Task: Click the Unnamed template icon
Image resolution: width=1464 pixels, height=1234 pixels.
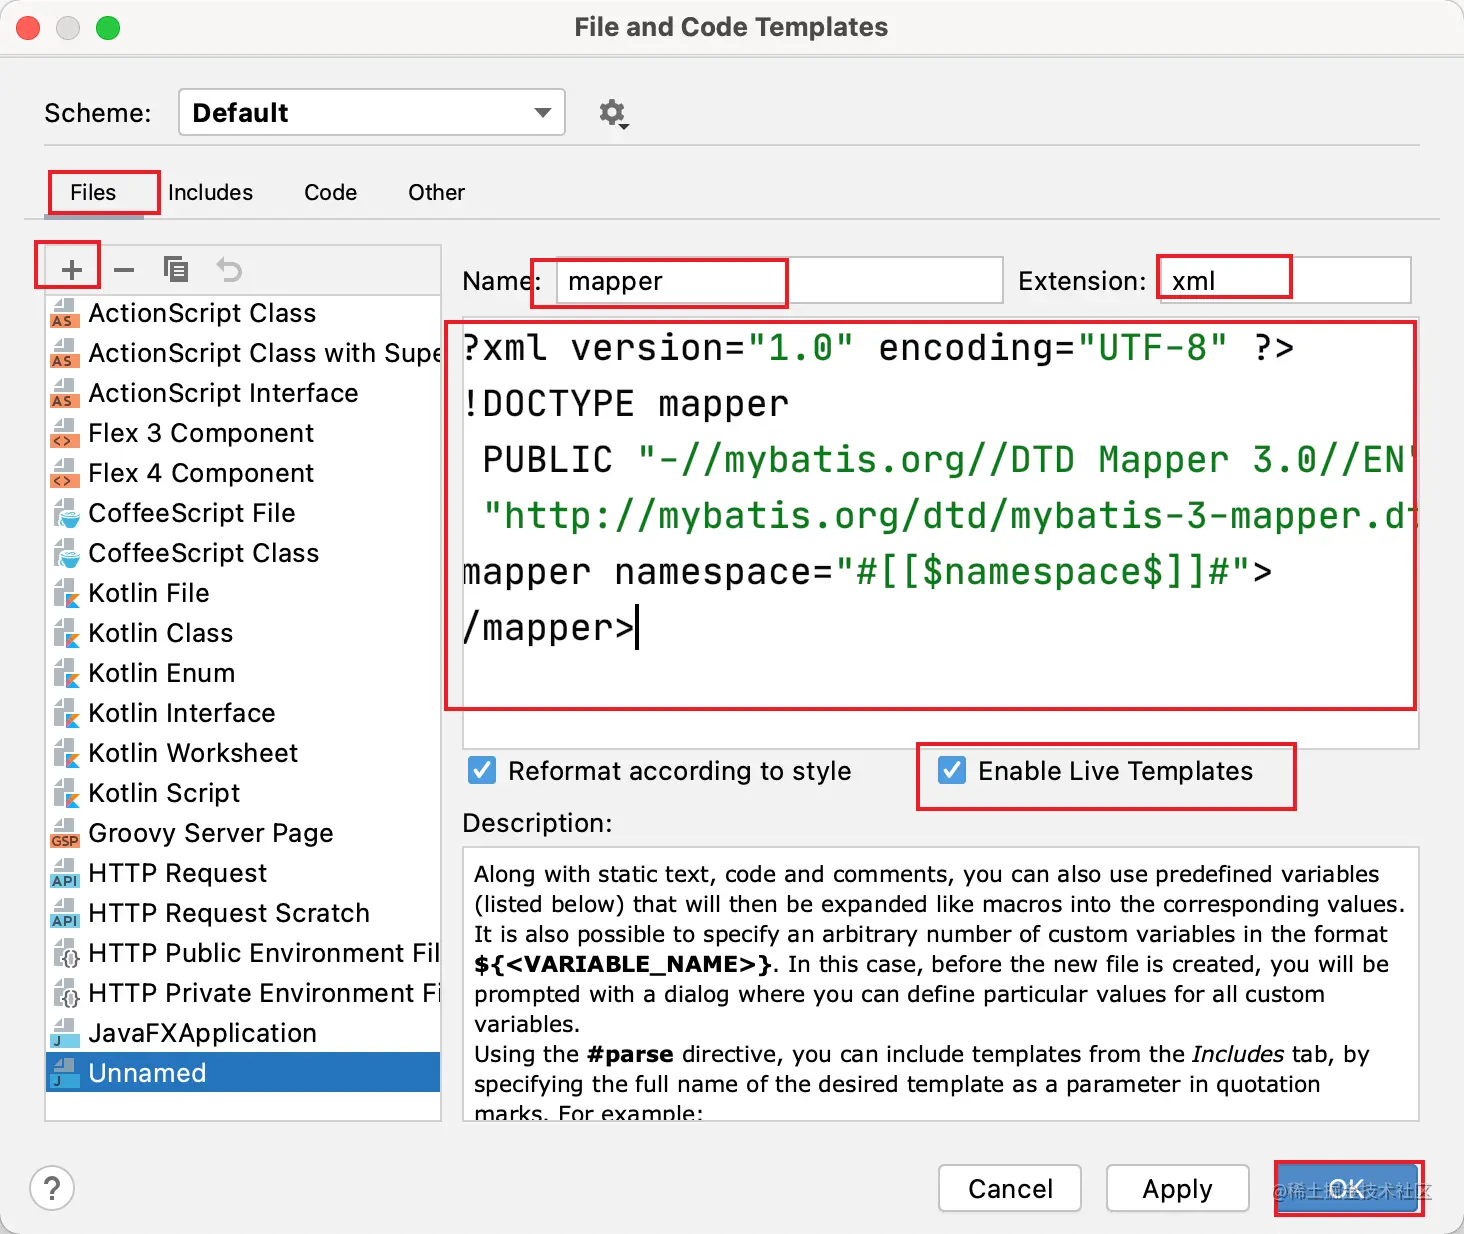Action: point(65,1073)
